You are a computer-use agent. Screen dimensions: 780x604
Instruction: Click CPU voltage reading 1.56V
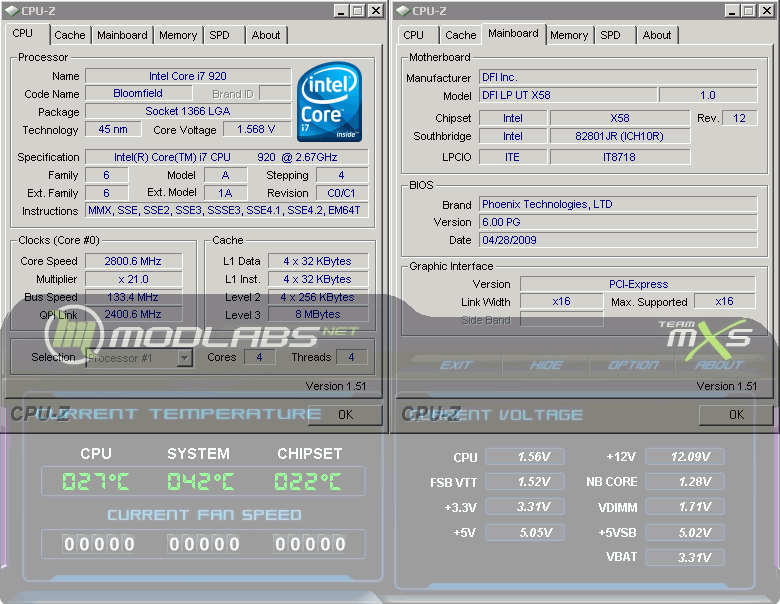pos(525,457)
